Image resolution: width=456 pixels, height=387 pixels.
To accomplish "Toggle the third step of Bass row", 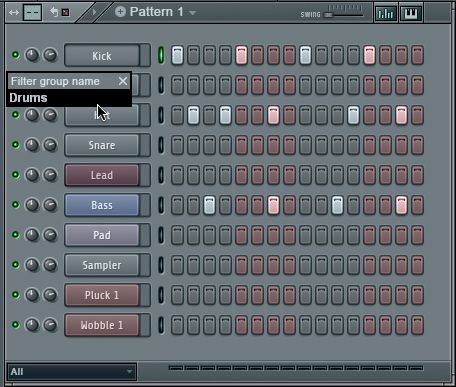I will 209,205.
